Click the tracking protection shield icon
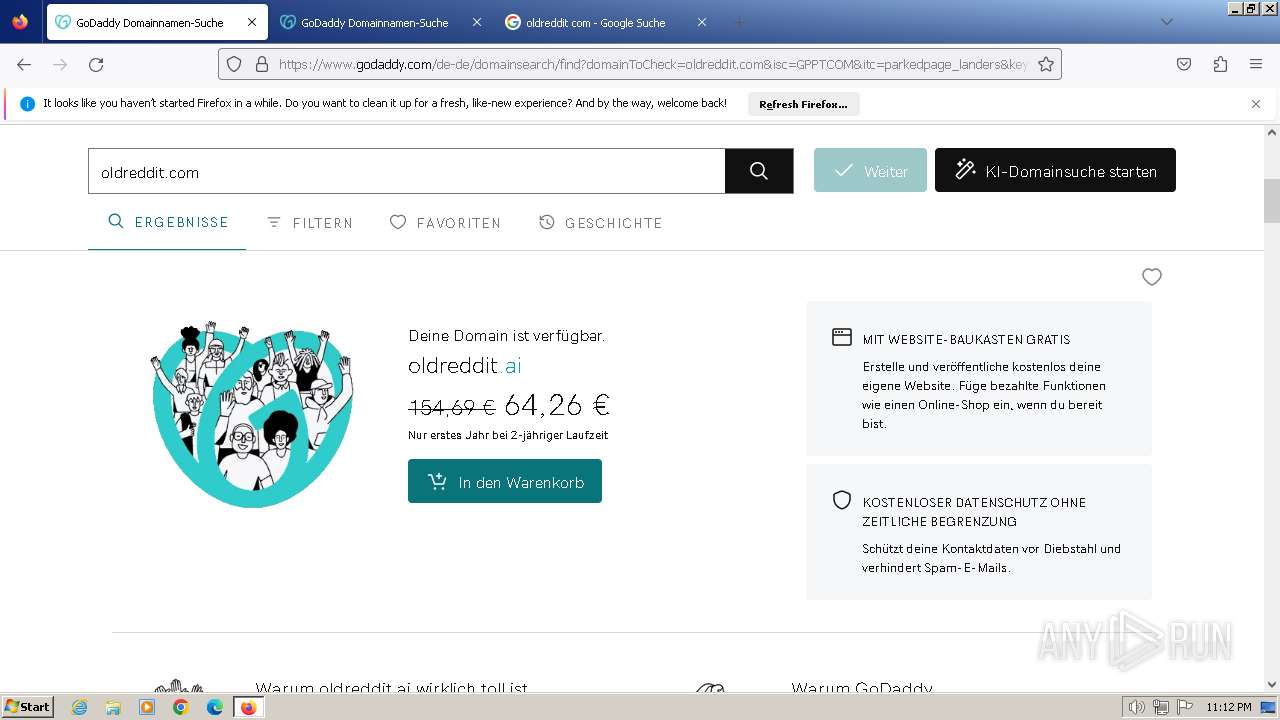 tap(234, 64)
